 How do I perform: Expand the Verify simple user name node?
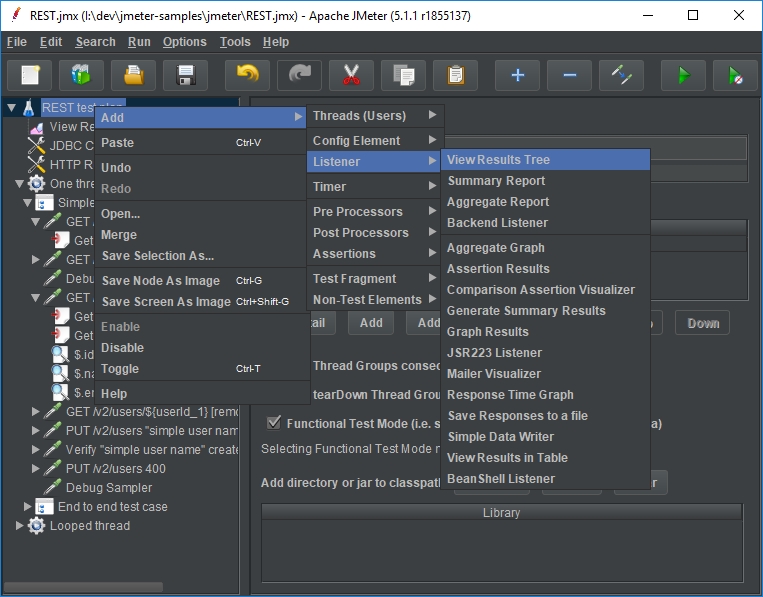pyautogui.click(x=35, y=450)
